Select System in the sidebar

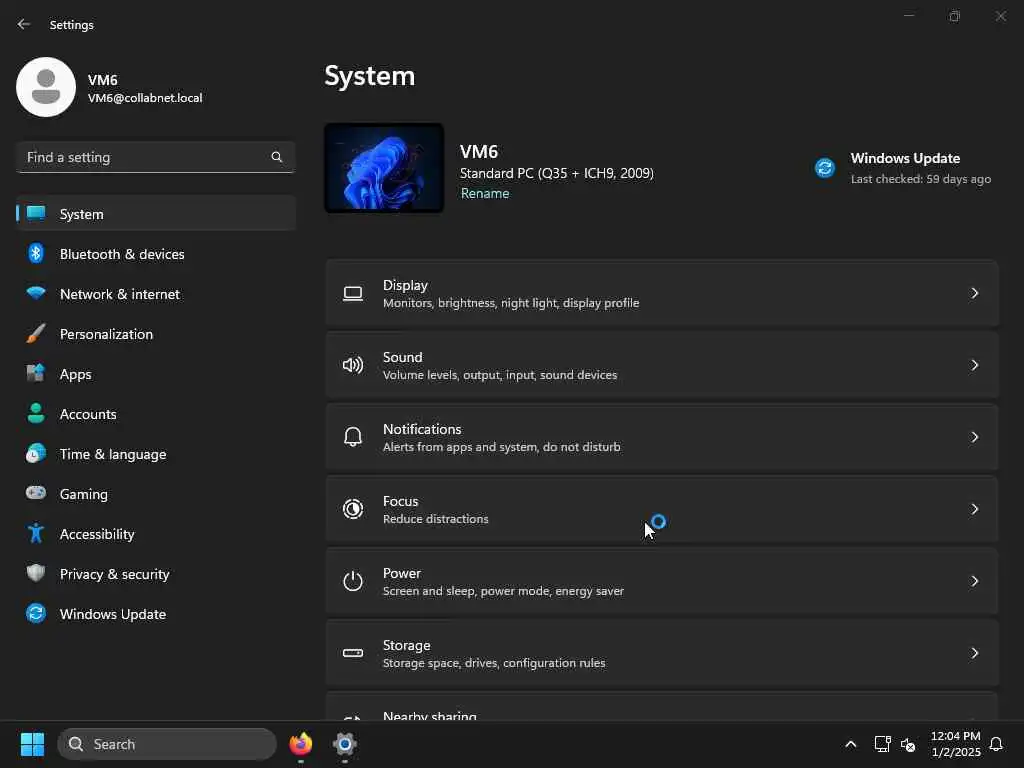pyautogui.click(x=156, y=214)
